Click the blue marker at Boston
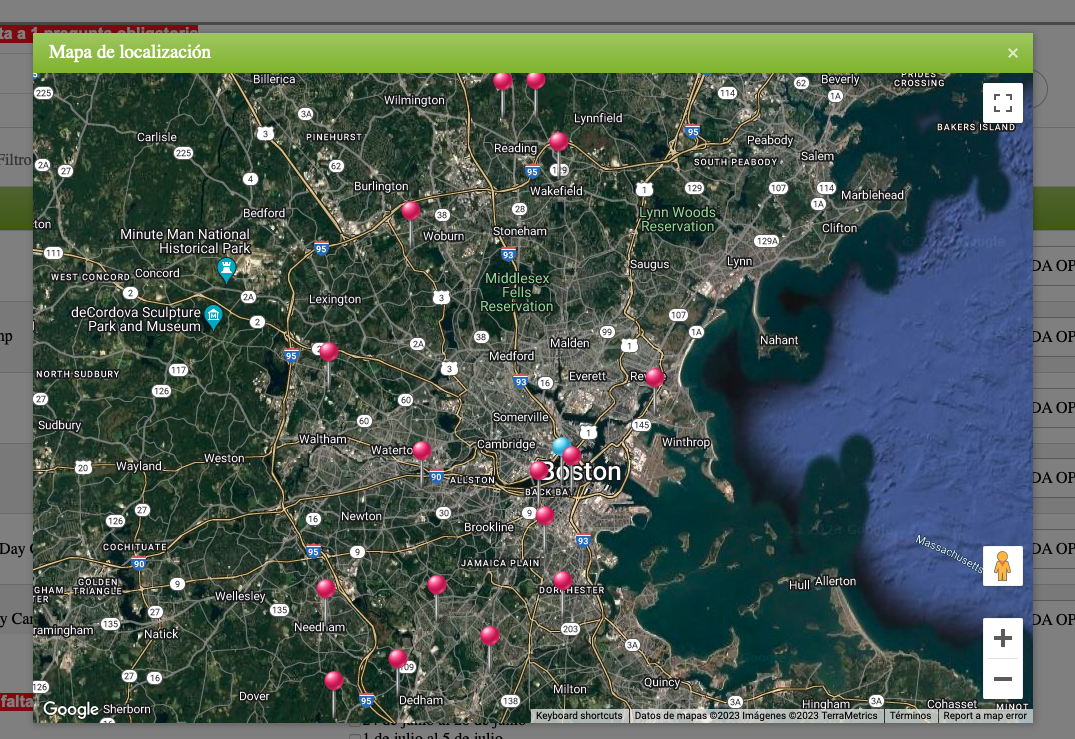 click(x=562, y=447)
